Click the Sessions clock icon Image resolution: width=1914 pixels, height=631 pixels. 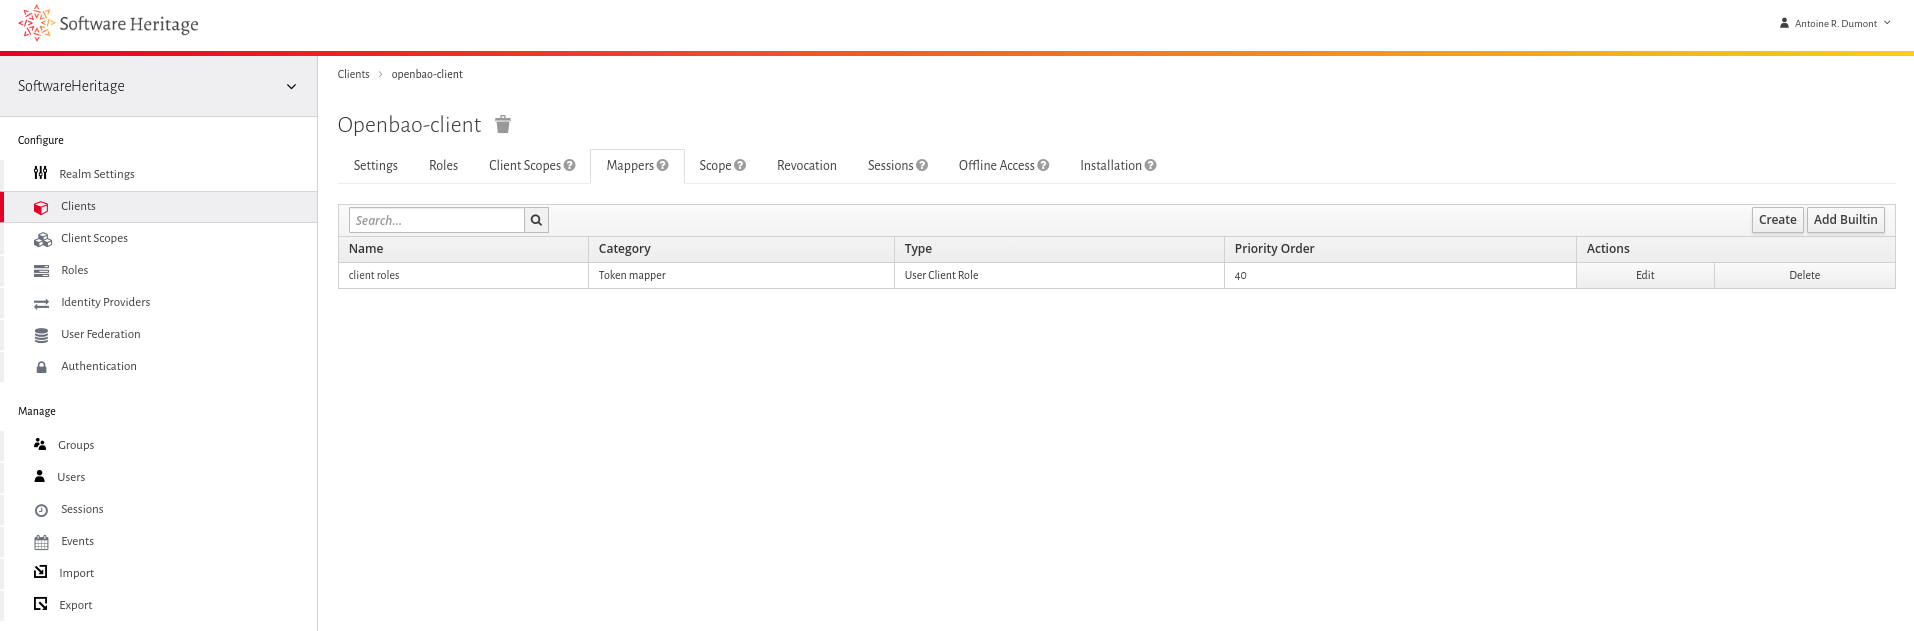click(41, 510)
